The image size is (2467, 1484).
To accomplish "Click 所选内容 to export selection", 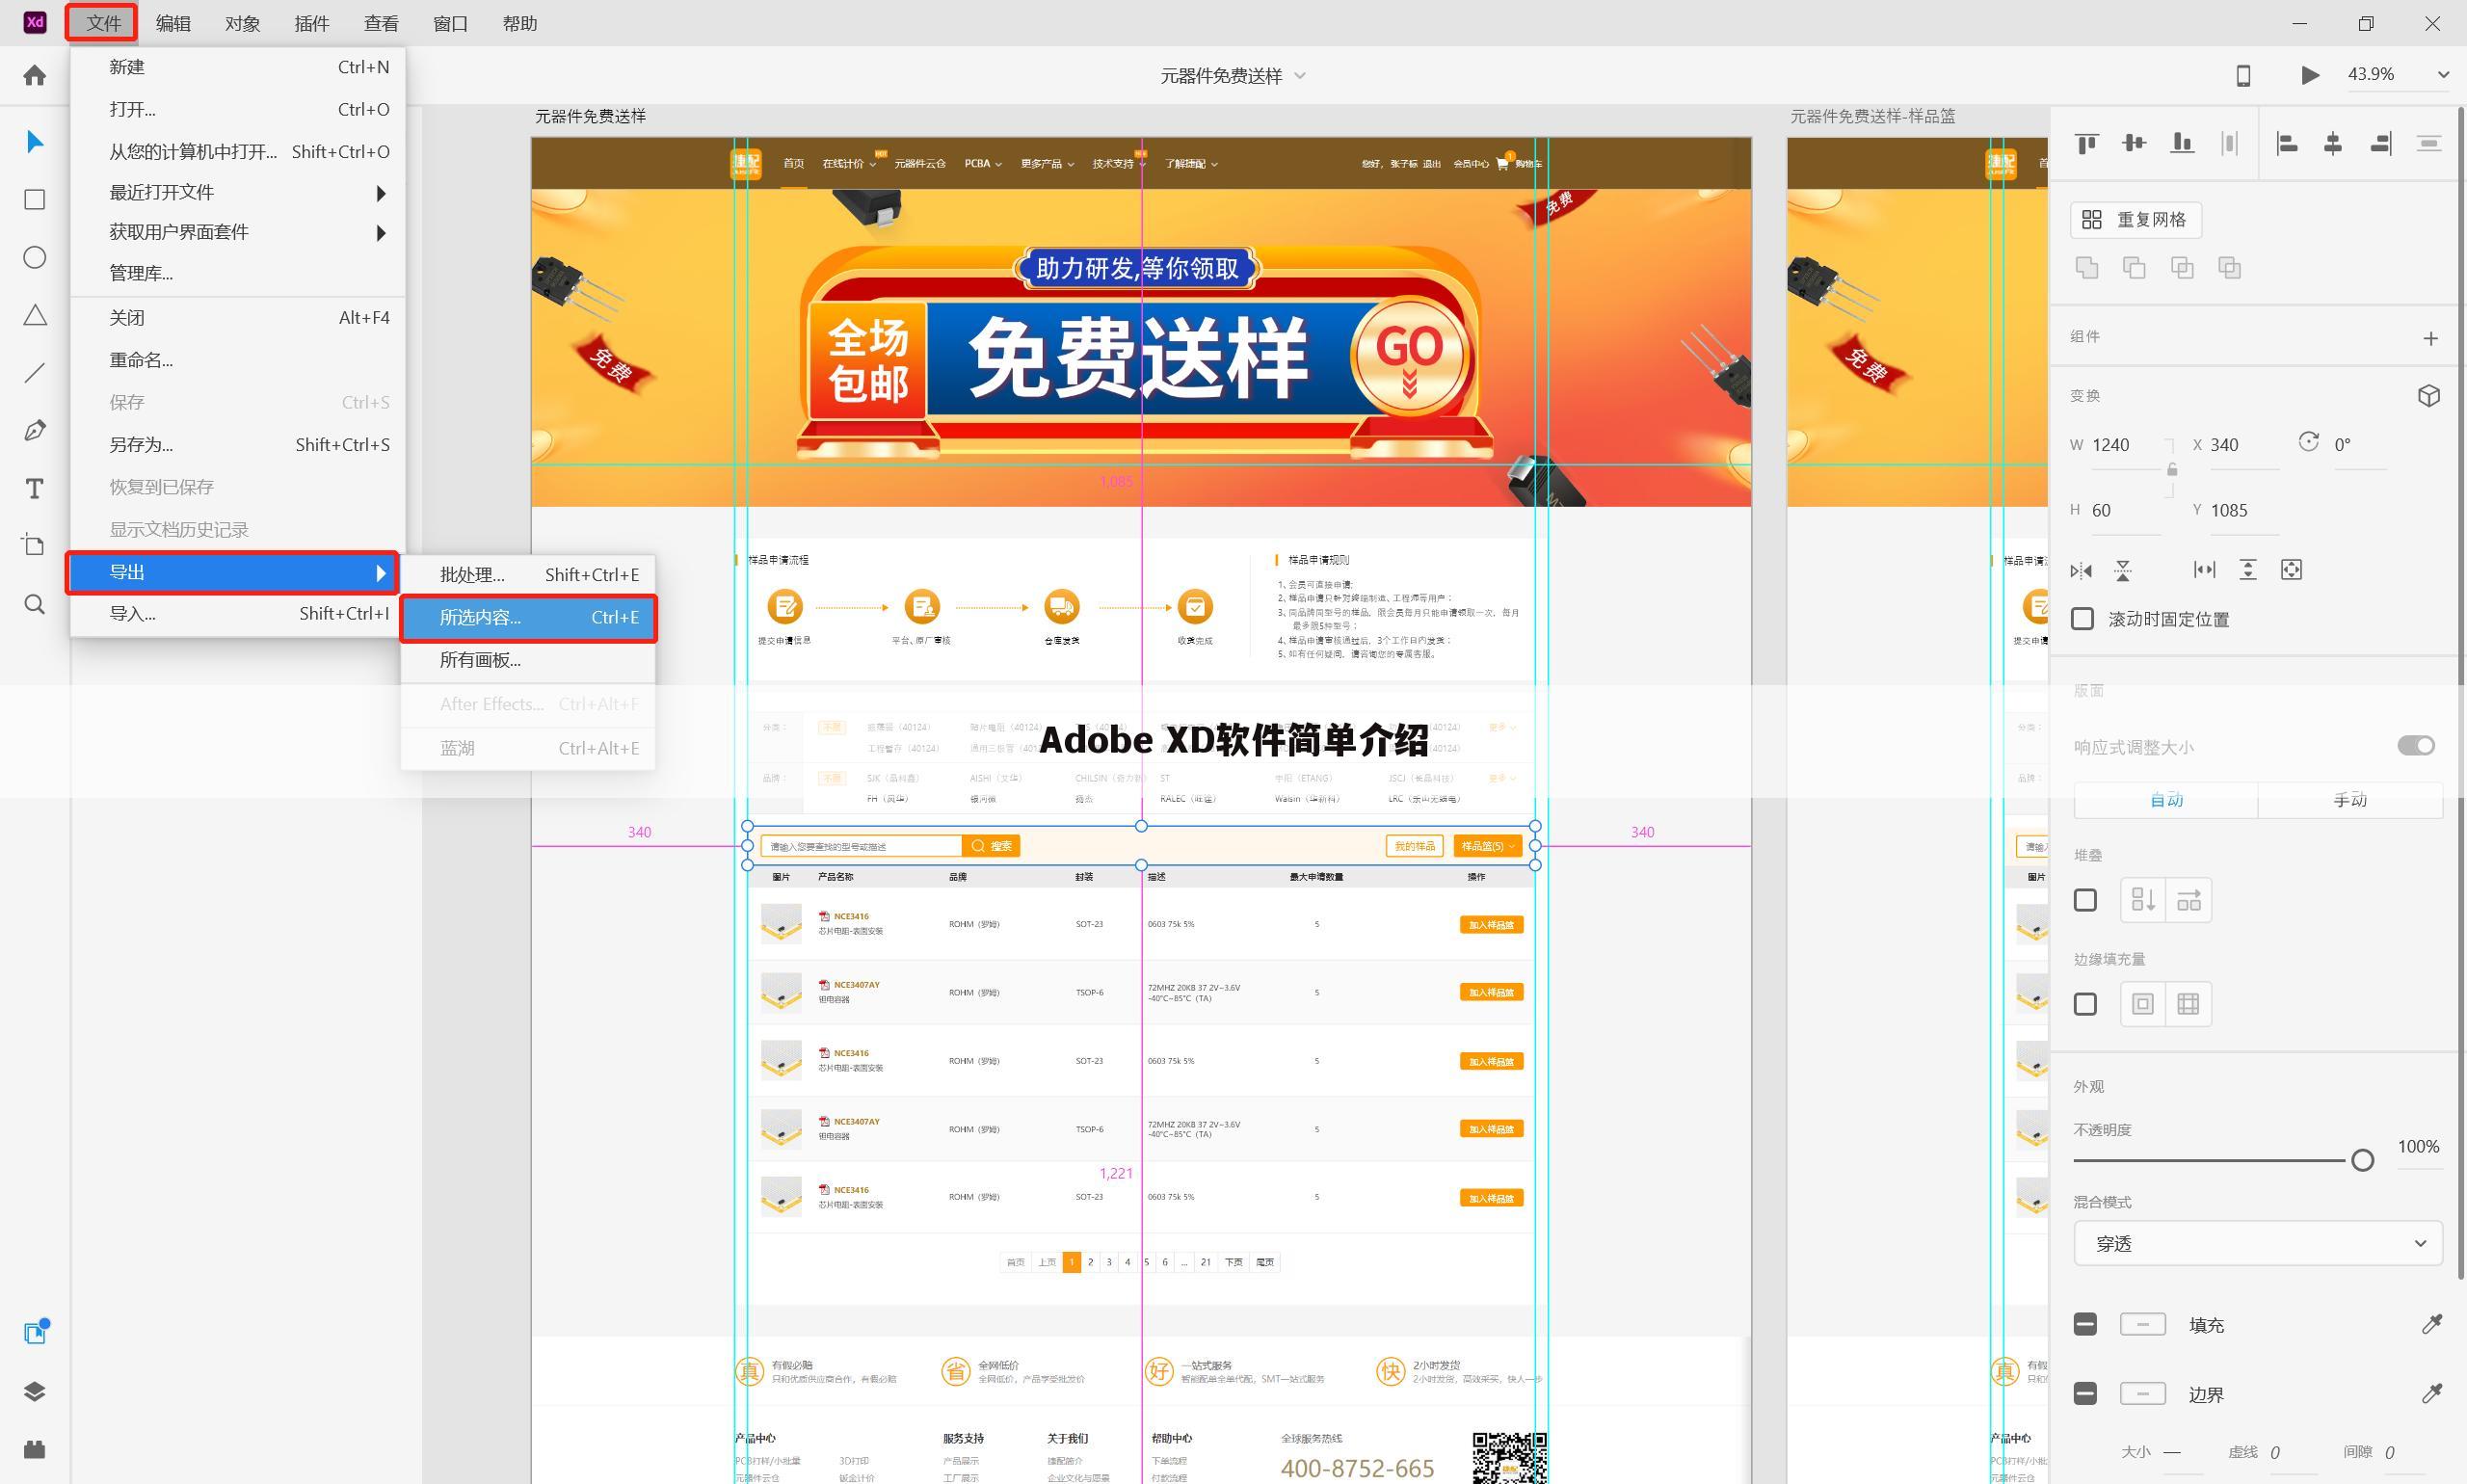I will click(481, 617).
